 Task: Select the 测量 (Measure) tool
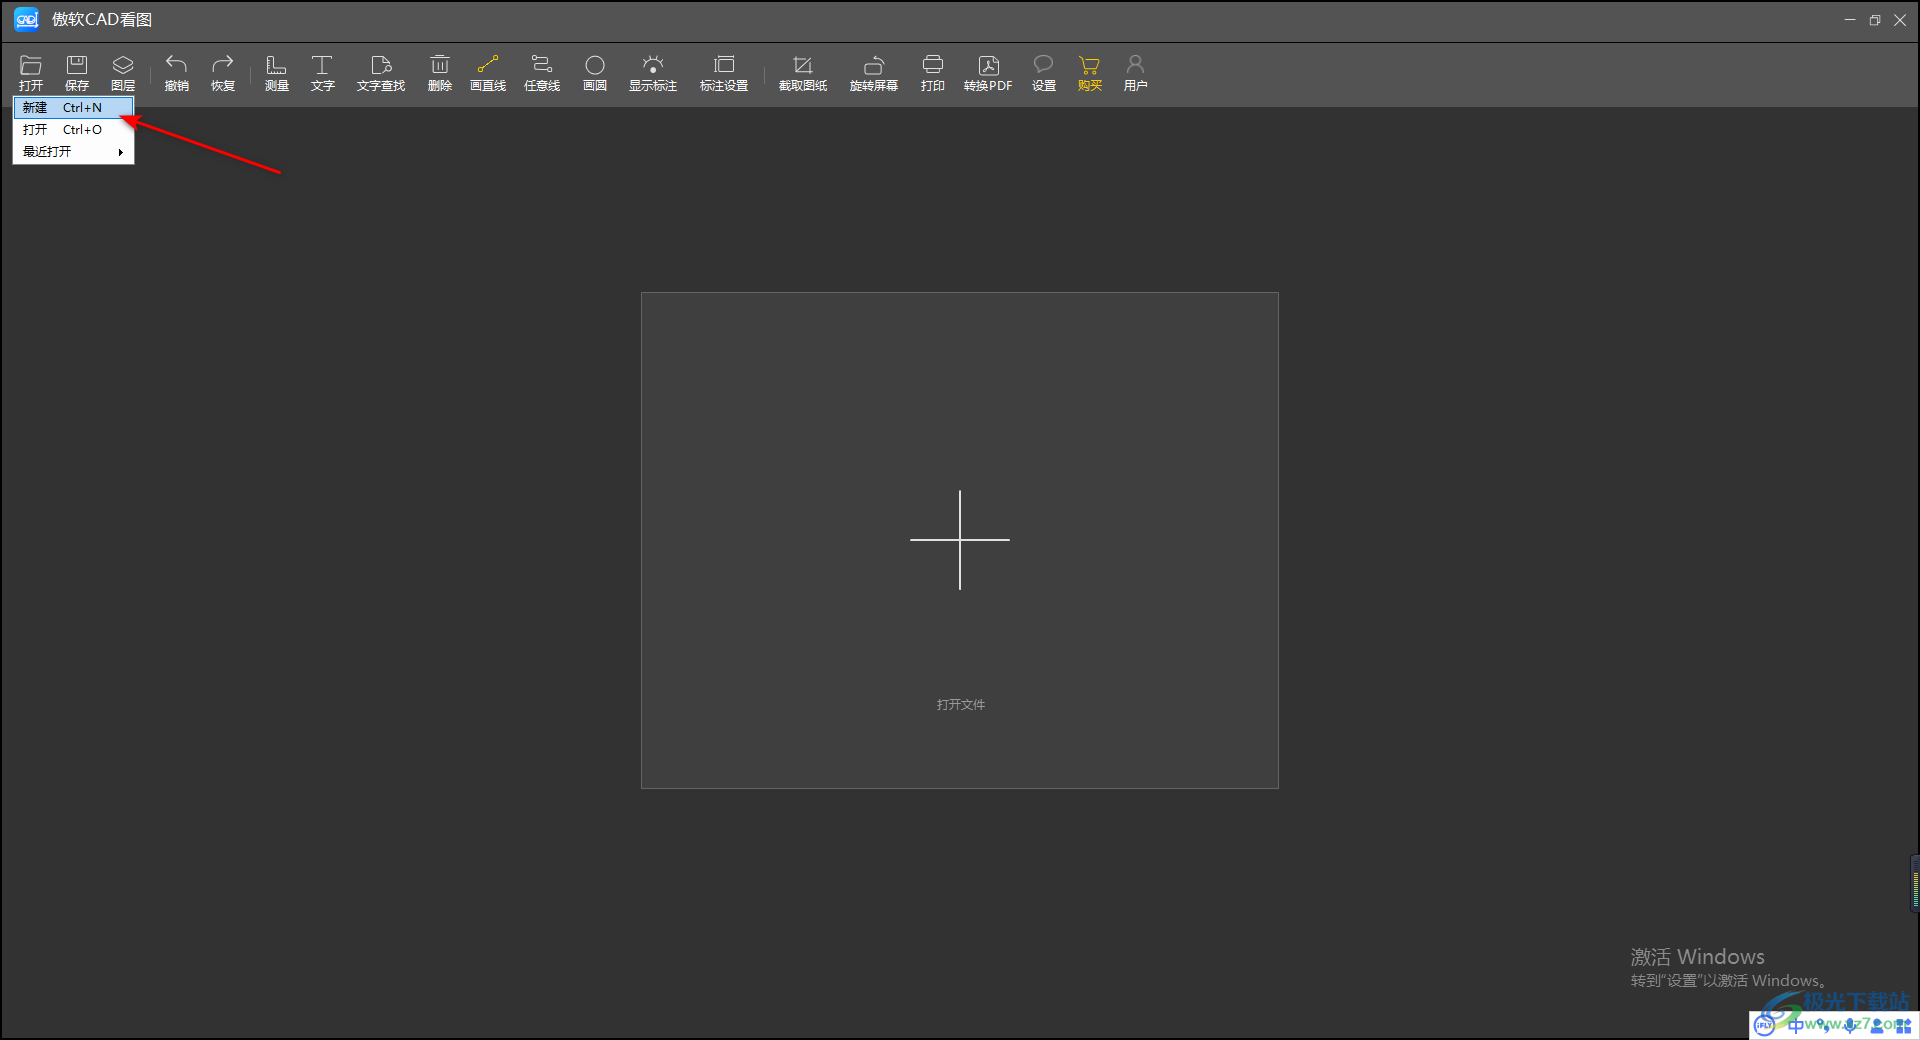pyautogui.click(x=276, y=73)
